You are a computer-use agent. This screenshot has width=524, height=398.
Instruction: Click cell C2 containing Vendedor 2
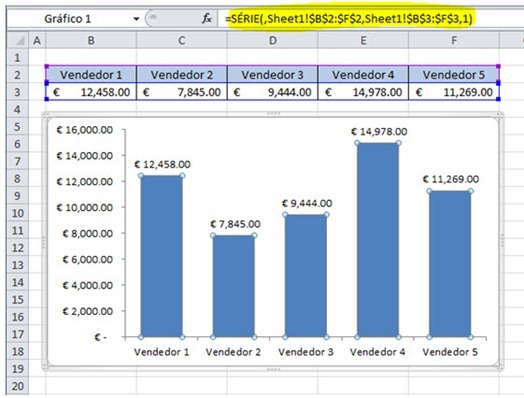coord(182,75)
